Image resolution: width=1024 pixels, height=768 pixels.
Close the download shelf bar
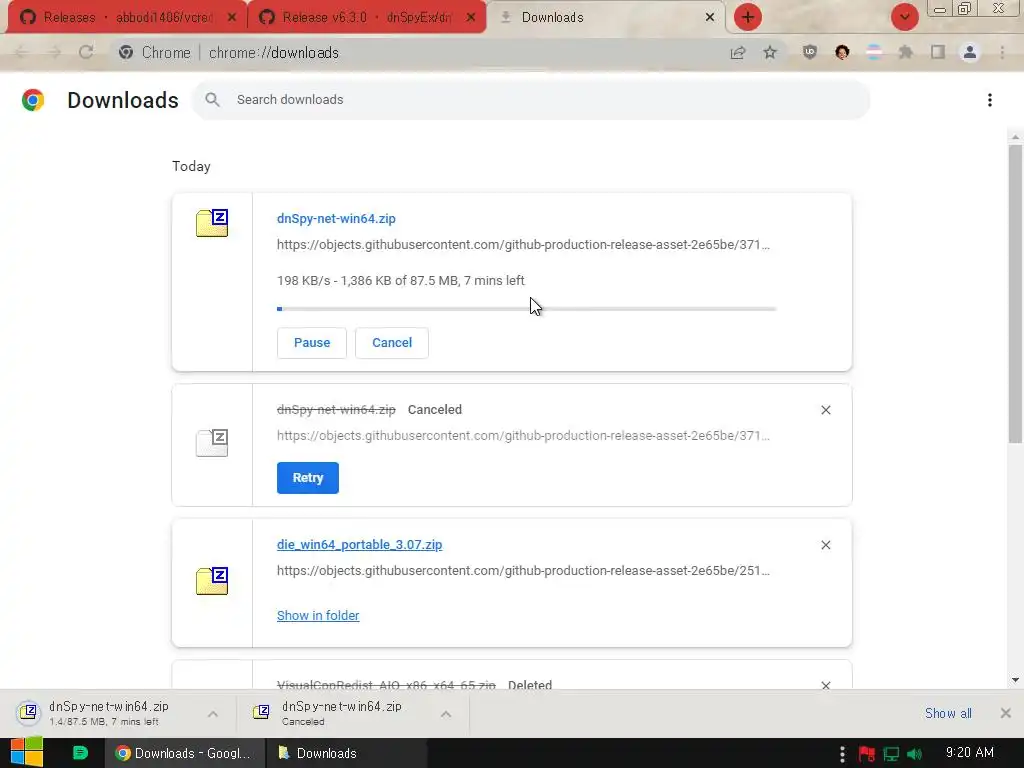(x=1006, y=713)
